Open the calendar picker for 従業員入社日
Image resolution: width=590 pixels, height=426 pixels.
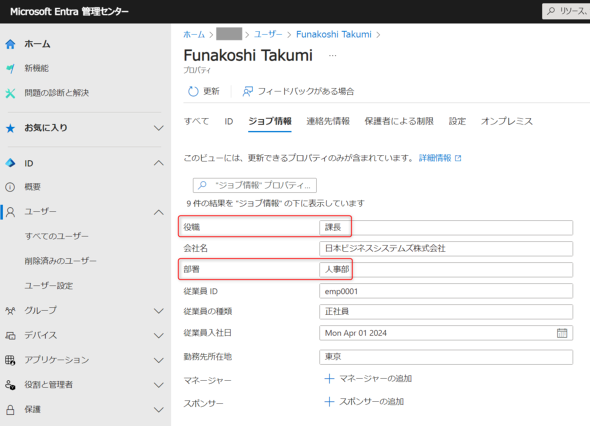[x=562, y=333]
